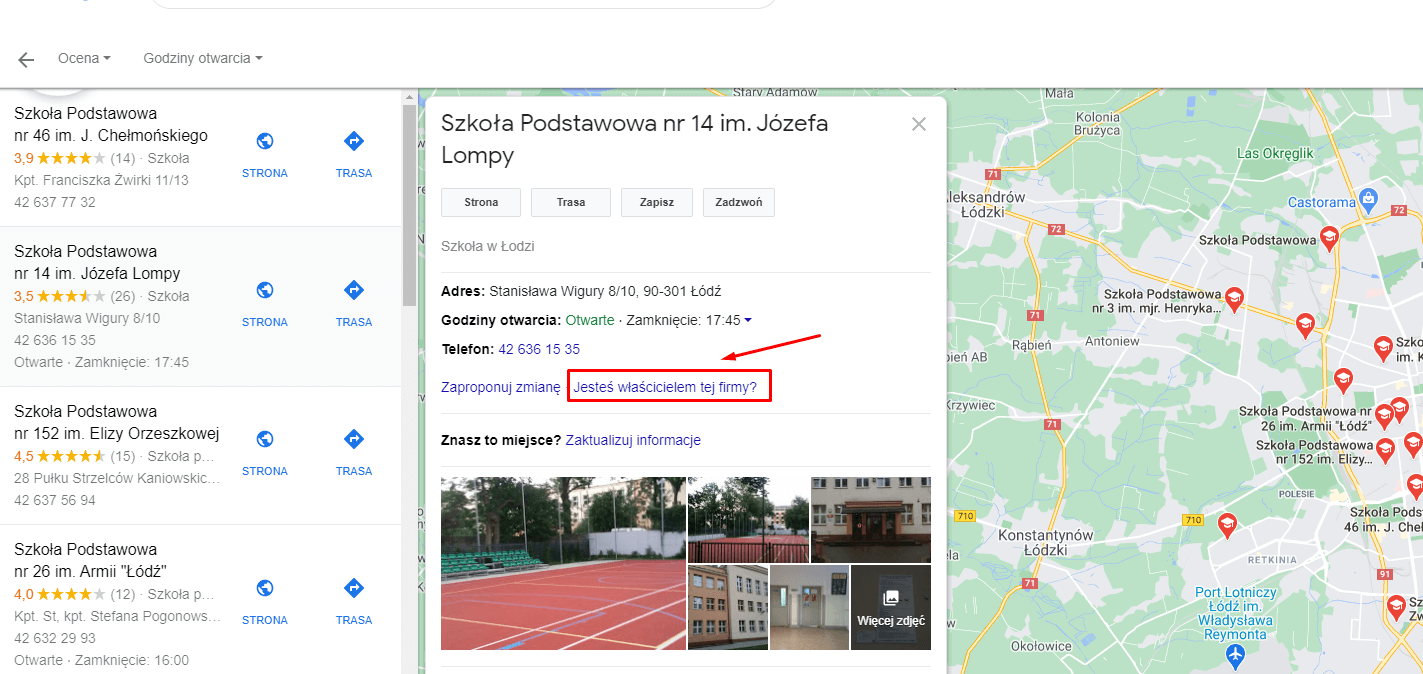Click the Strona button in details panel
Image resolution: width=1423 pixels, height=674 pixels.
coord(481,202)
